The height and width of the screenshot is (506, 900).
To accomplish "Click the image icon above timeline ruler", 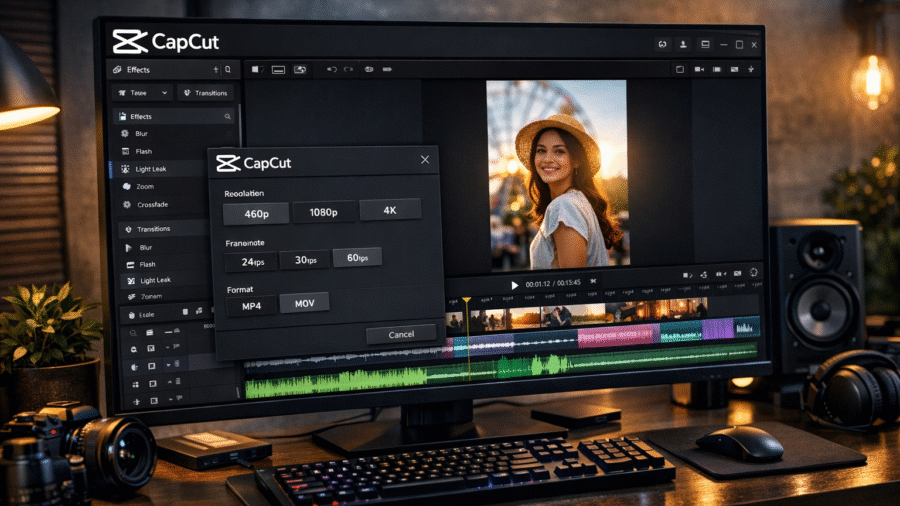I will 738,274.
